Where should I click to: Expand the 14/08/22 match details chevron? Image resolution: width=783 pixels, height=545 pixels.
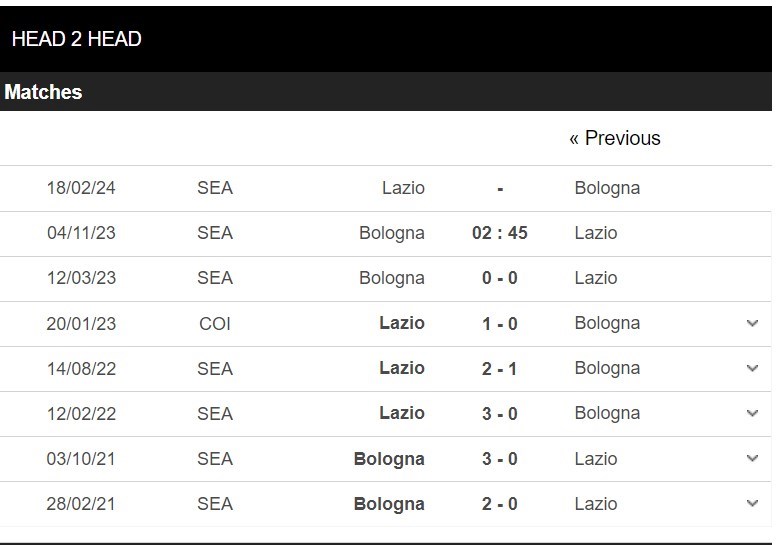tap(752, 368)
